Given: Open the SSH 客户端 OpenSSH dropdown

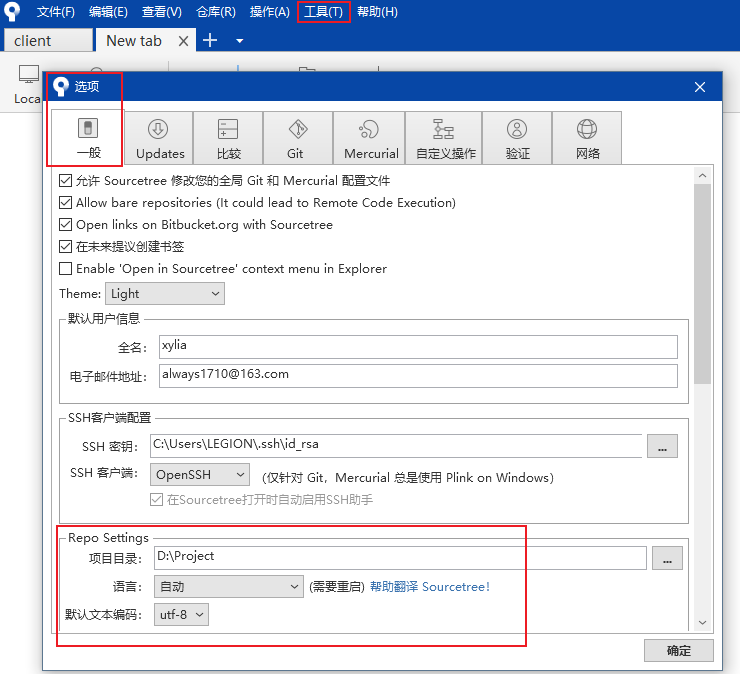Looking at the screenshot, I should click(x=200, y=475).
